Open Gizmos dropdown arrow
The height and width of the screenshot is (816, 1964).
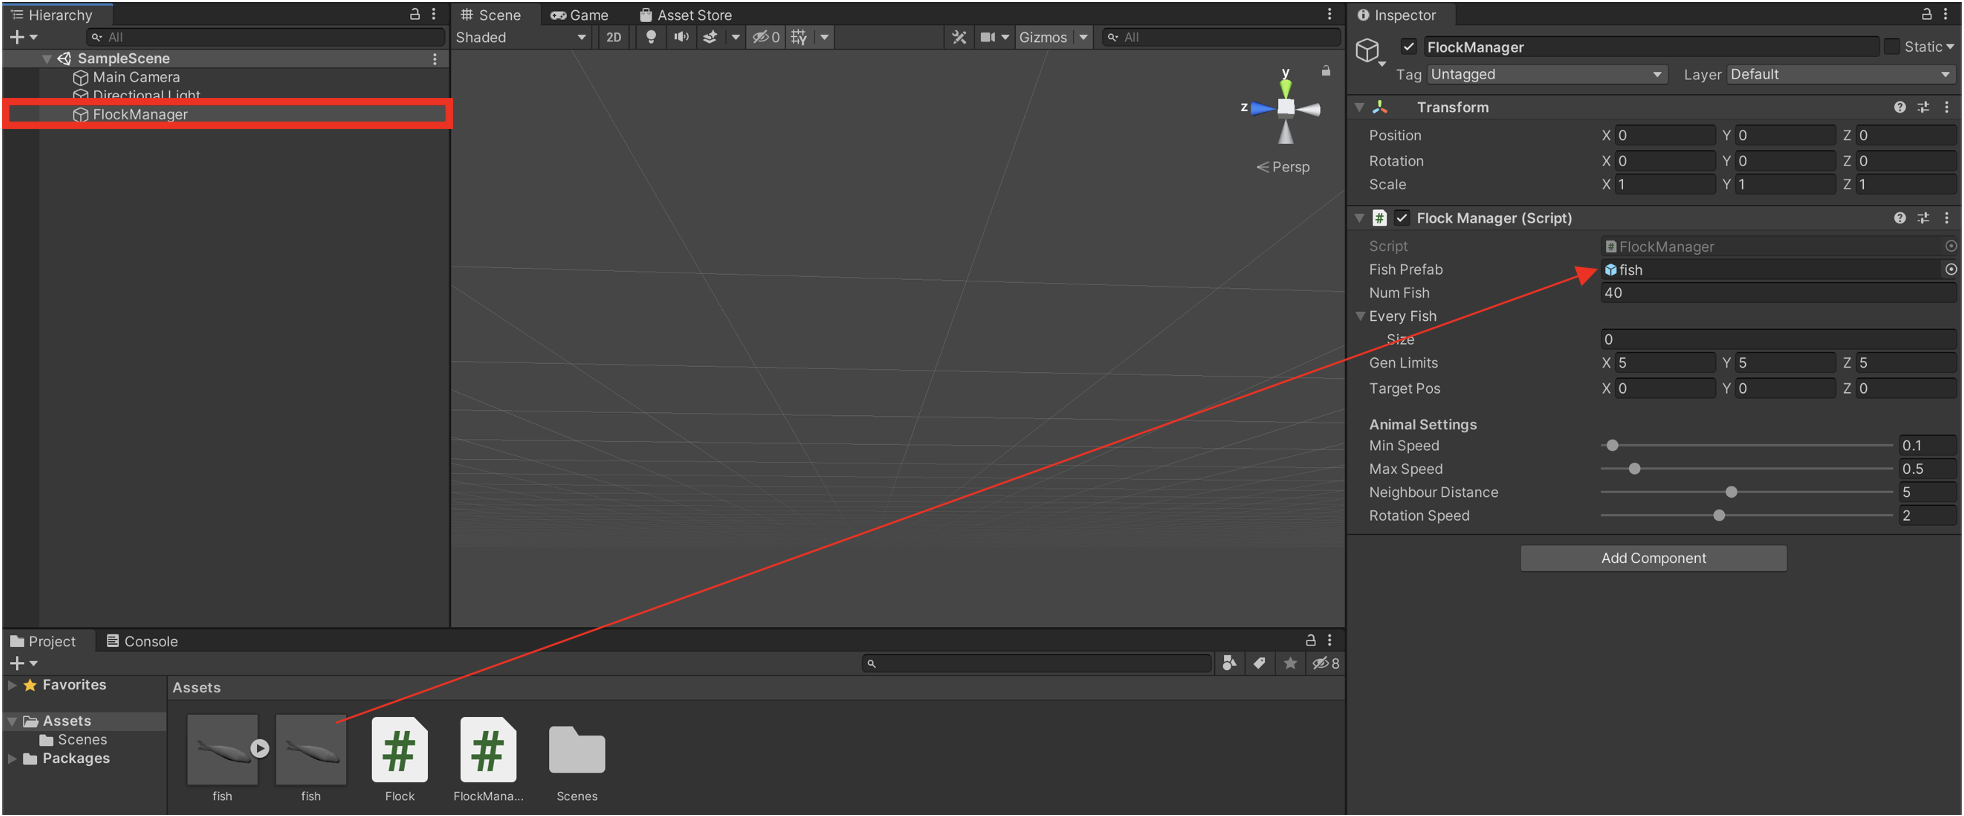[x=1083, y=37]
